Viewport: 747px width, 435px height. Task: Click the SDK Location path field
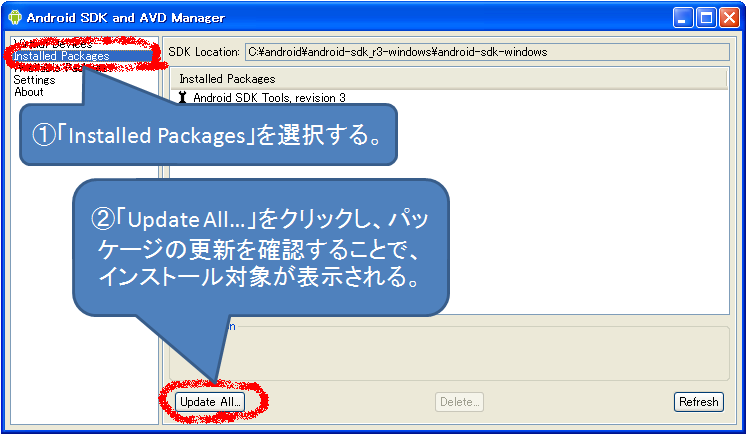click(487, 52)
